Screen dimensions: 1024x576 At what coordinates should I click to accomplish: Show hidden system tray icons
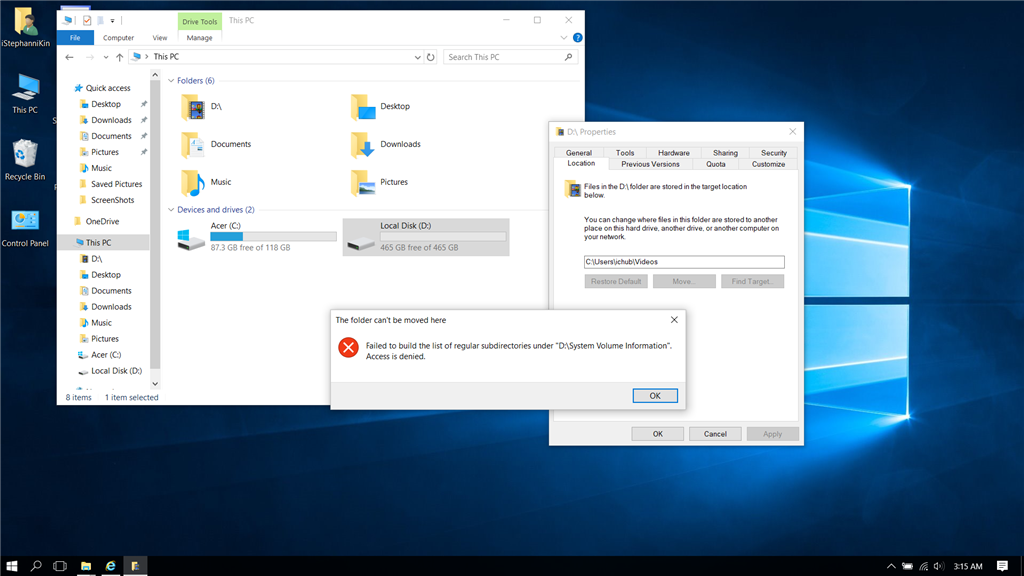tap(891, 566)
